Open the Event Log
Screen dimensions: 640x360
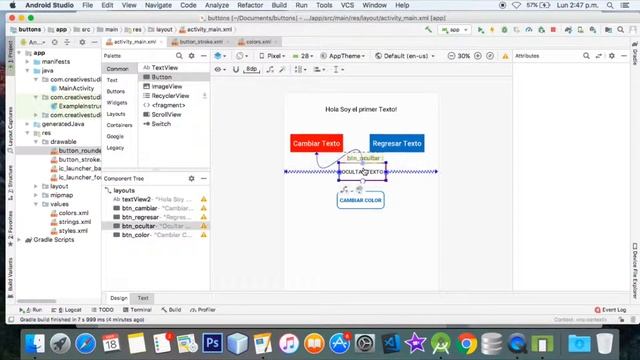coord(610,310)
